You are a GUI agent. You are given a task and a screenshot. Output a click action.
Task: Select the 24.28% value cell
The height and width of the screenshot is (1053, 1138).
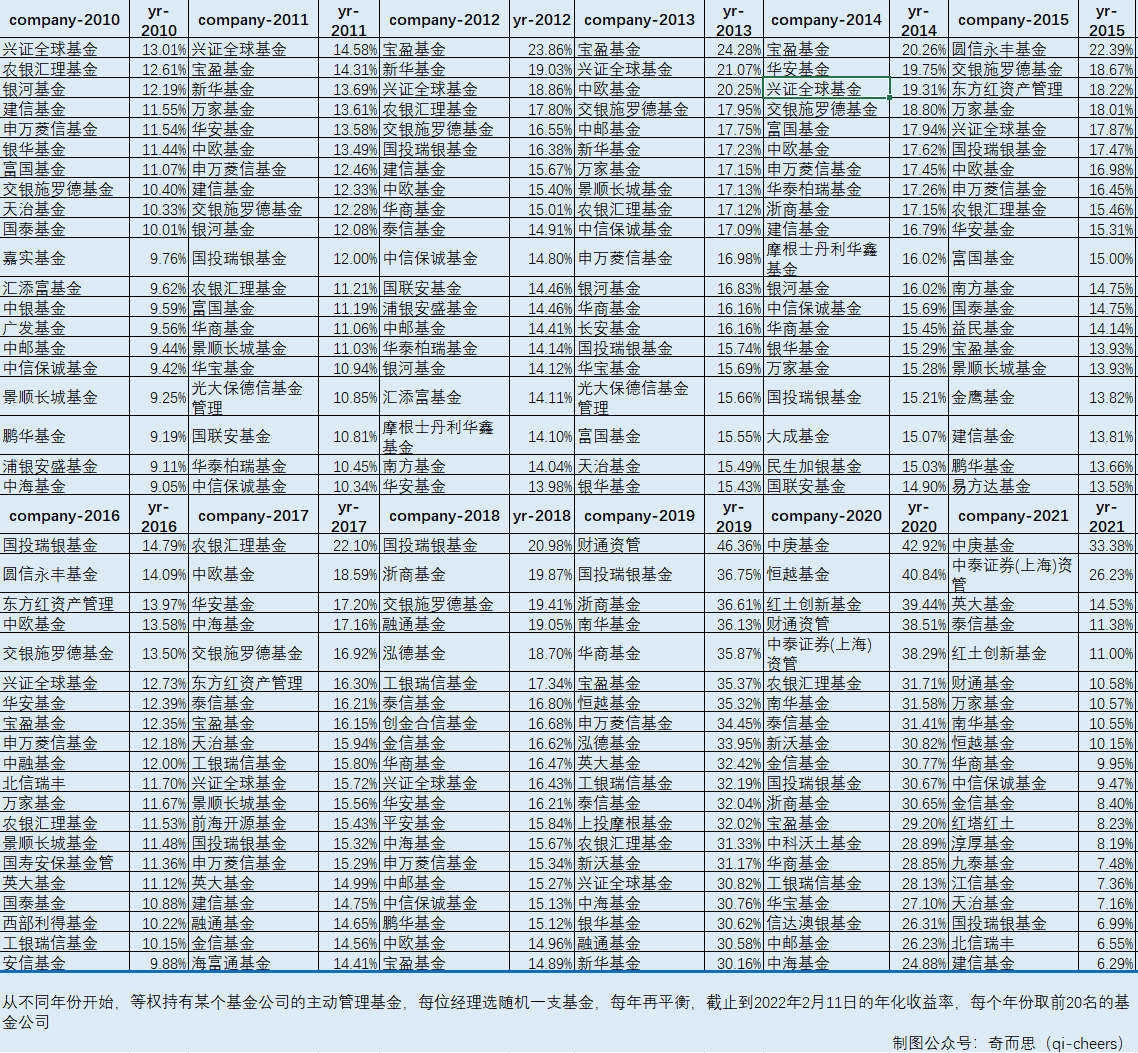point(734,49)
